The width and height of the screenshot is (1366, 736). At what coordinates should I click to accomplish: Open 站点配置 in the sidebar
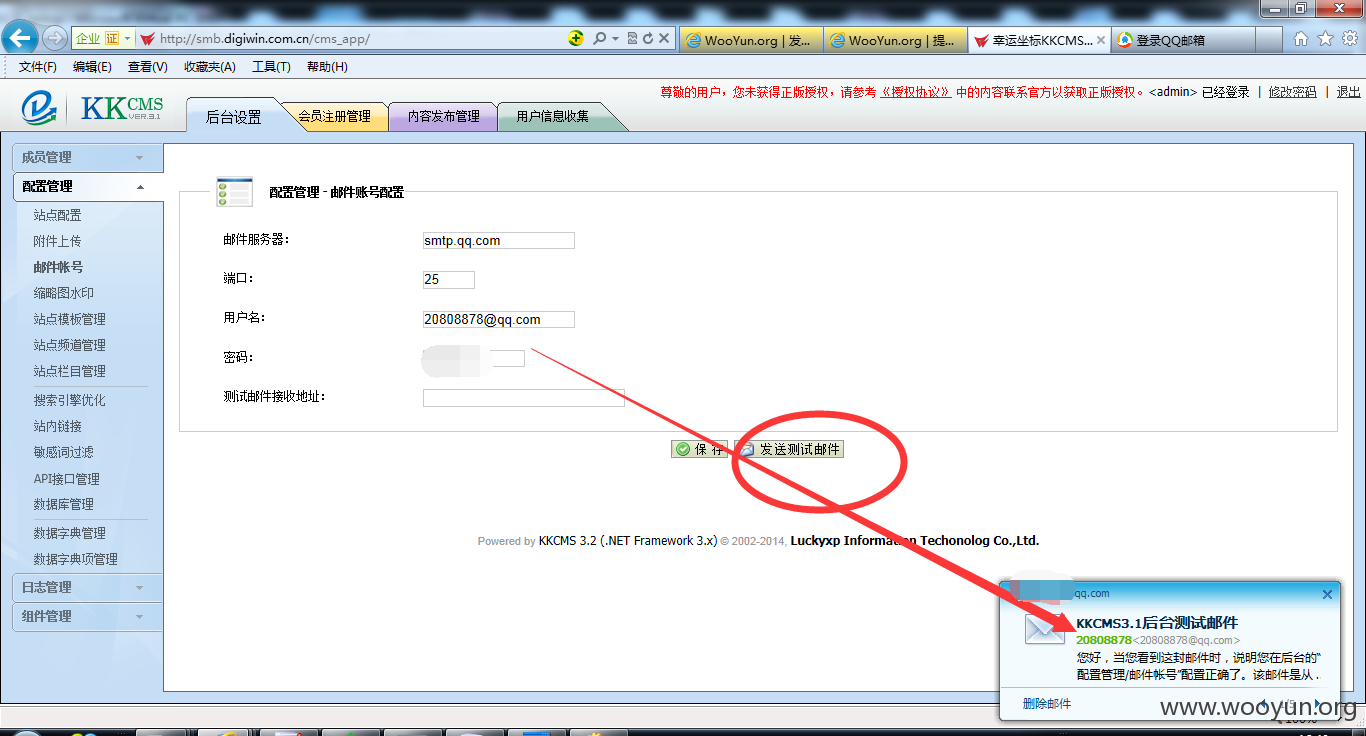coord(57,215)
